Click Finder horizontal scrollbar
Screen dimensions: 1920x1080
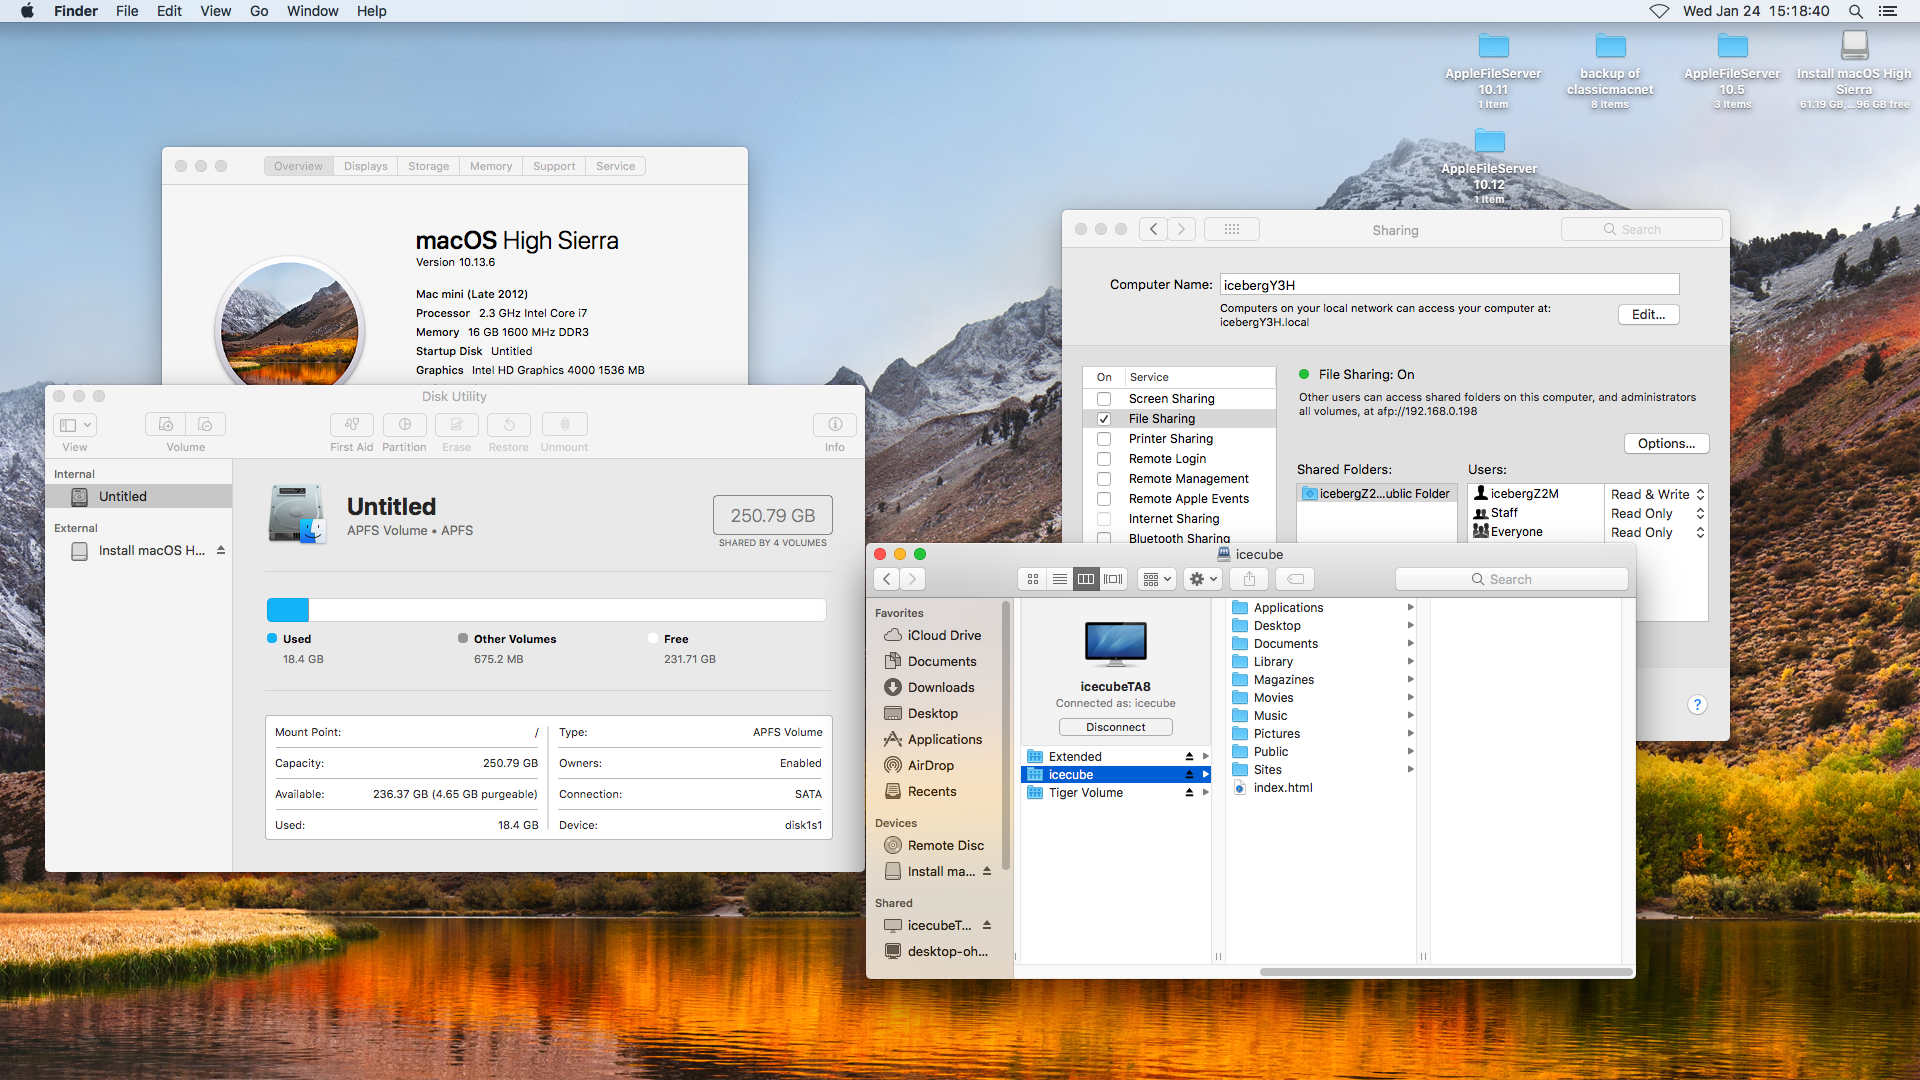point(1446,972)
